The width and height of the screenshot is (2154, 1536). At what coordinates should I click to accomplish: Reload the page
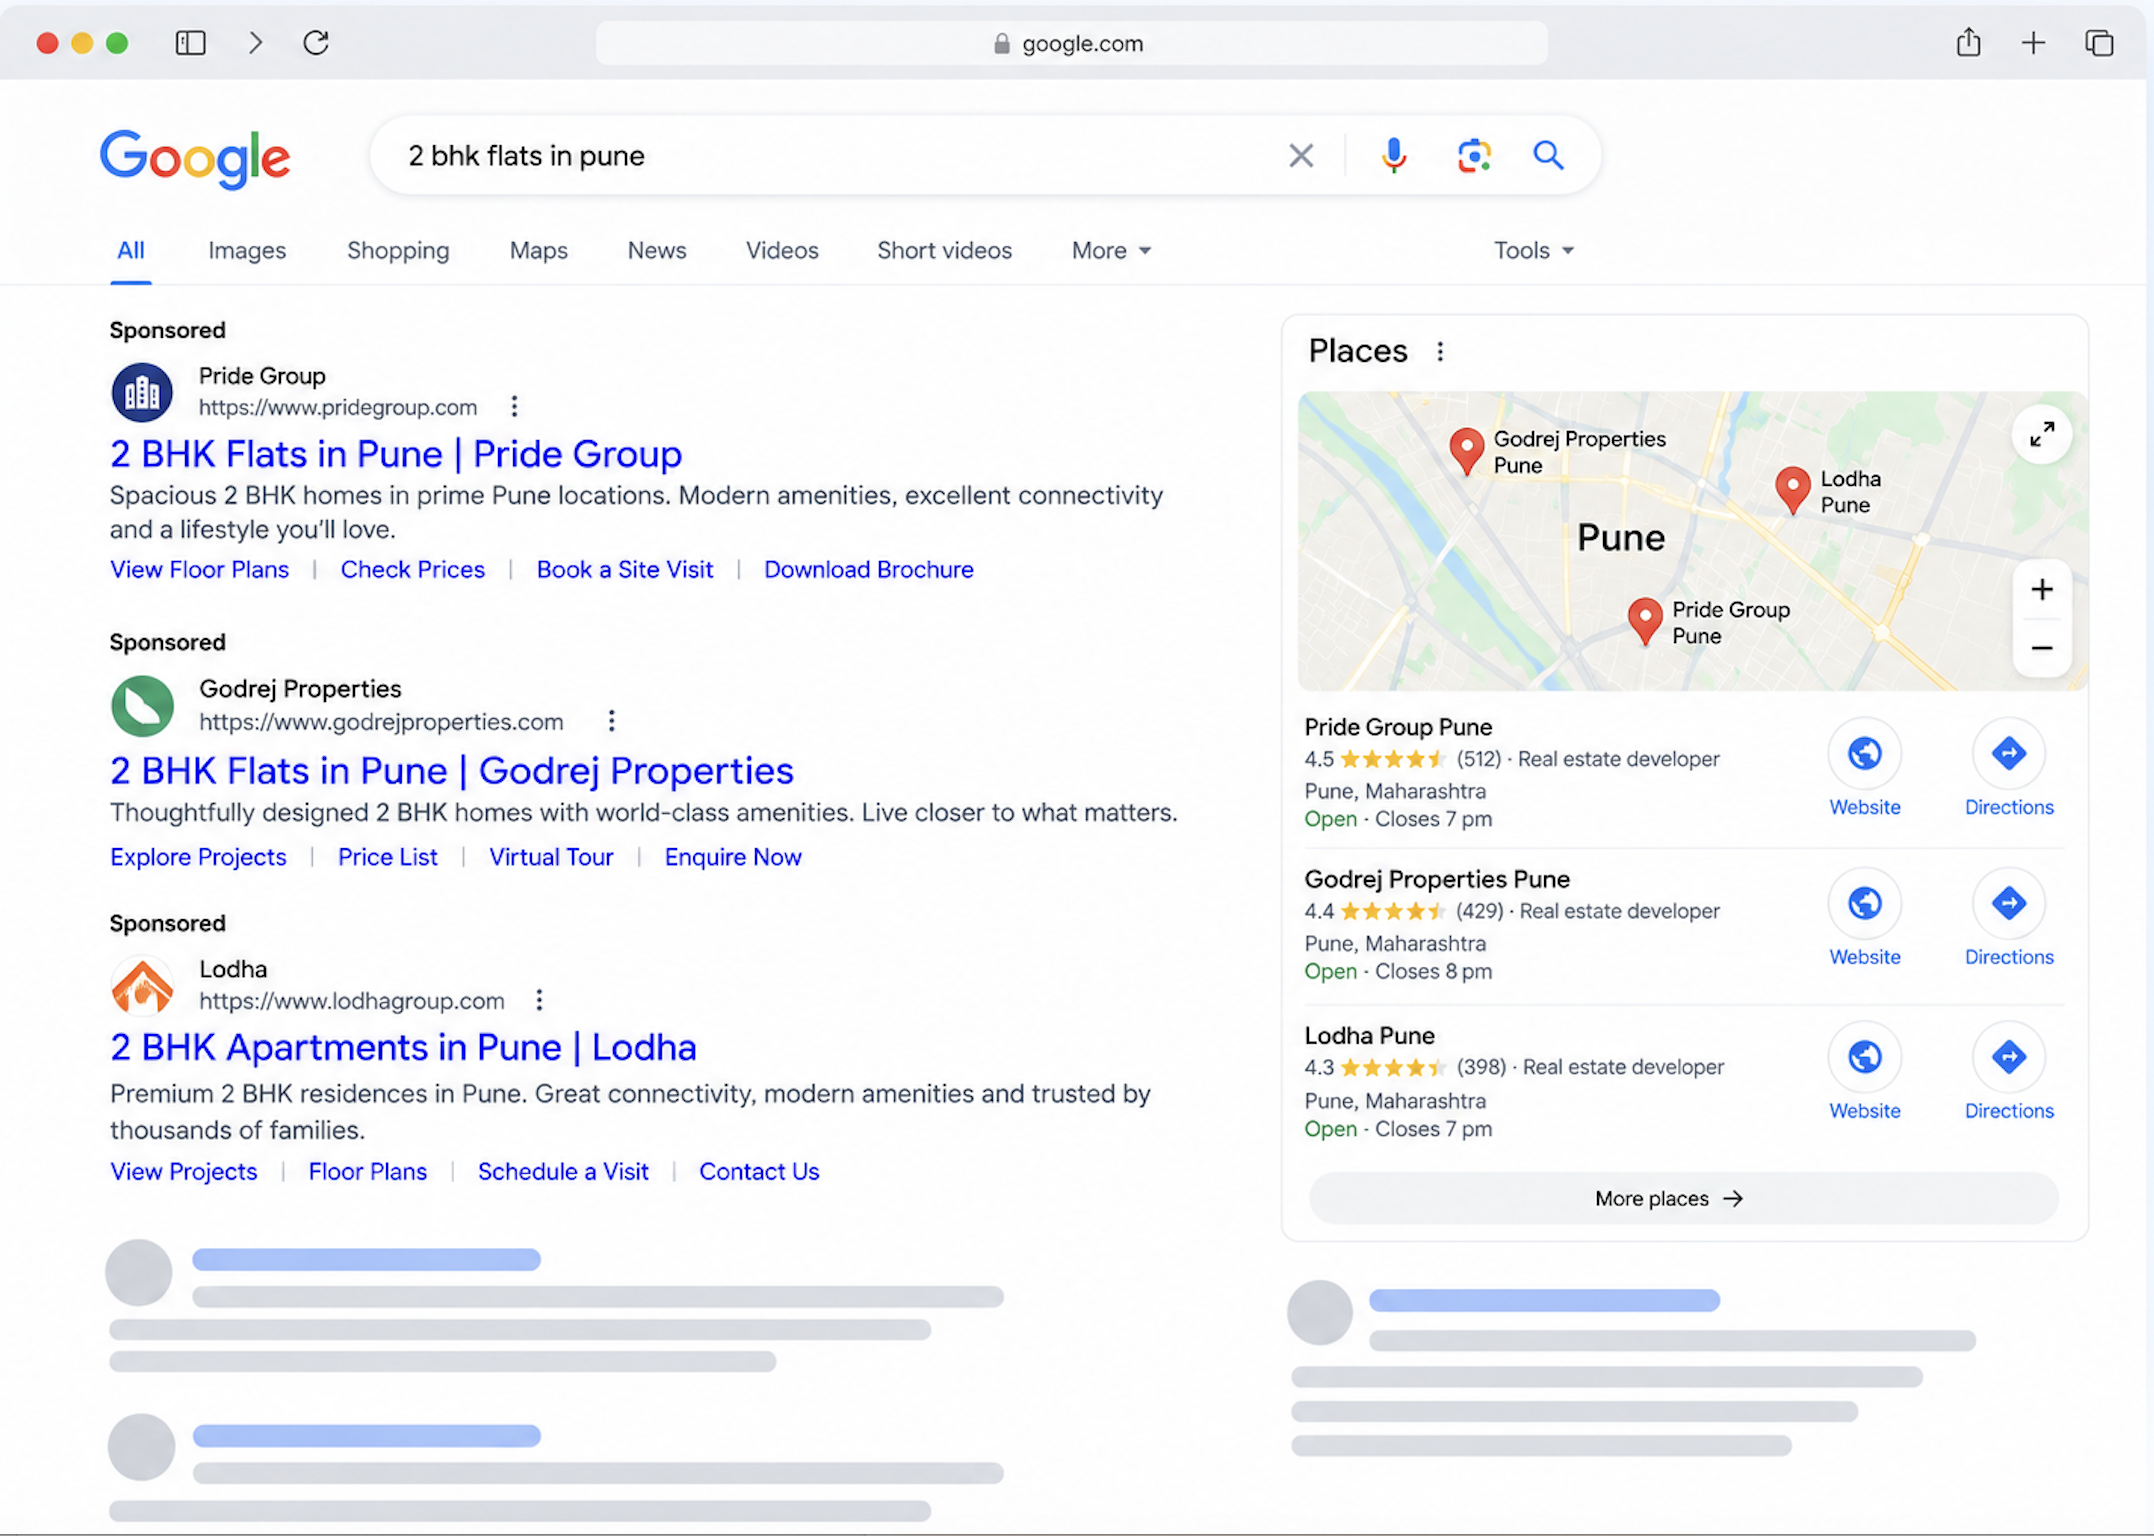coord(316,43)
